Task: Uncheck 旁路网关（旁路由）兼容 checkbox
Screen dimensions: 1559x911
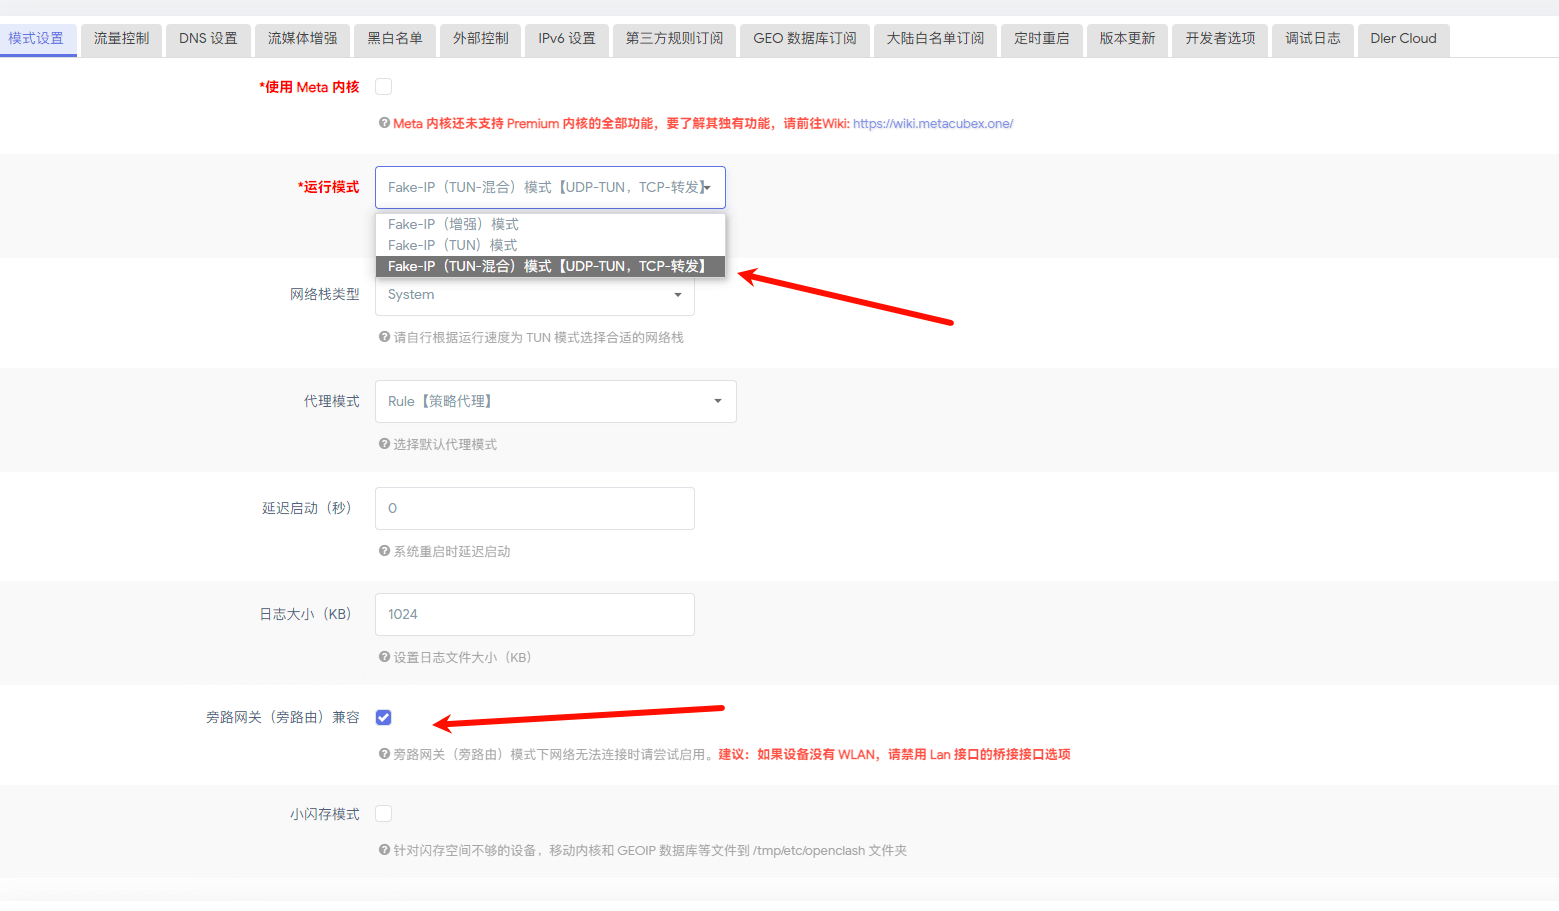Action: (x=383, y=718)
